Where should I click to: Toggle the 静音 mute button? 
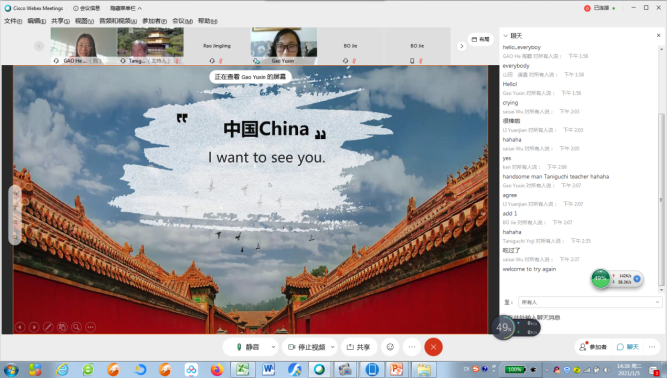248,347
